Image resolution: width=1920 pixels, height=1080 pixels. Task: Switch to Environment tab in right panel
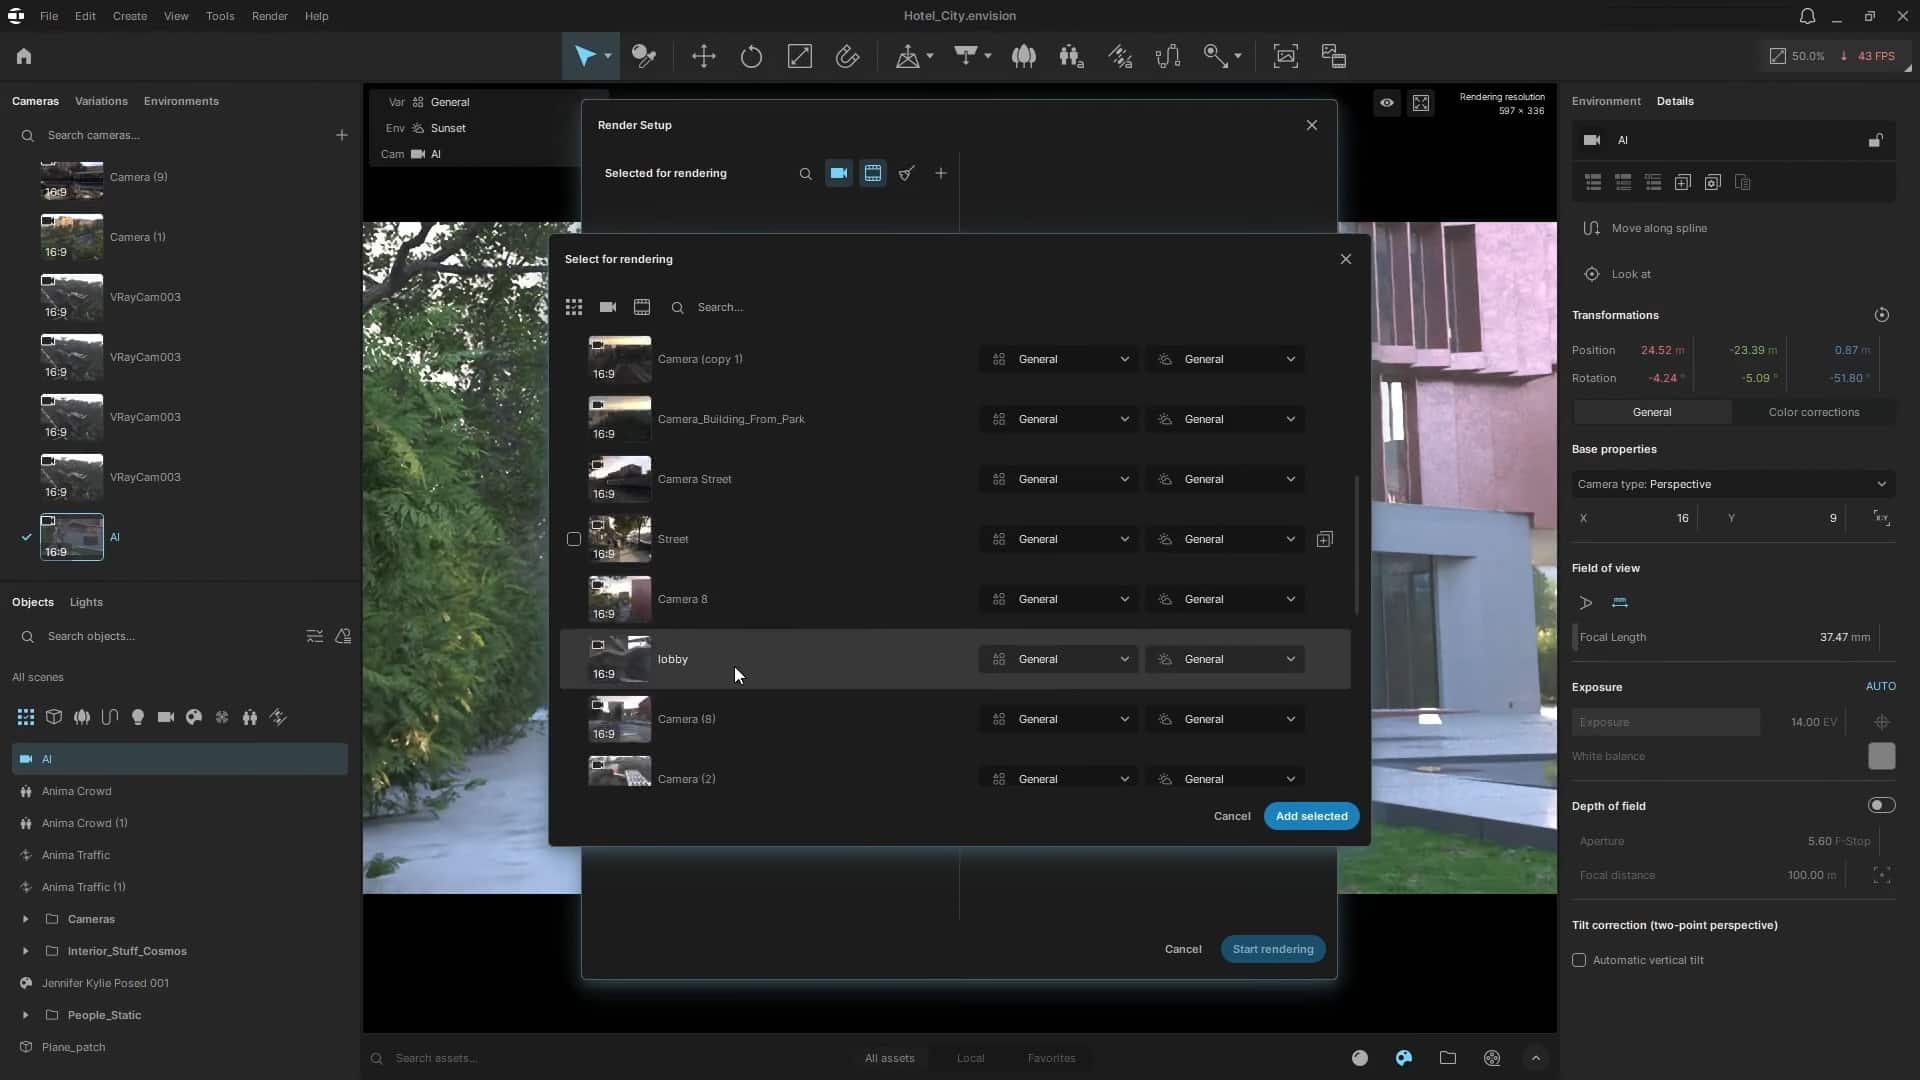click(1606, 101)
